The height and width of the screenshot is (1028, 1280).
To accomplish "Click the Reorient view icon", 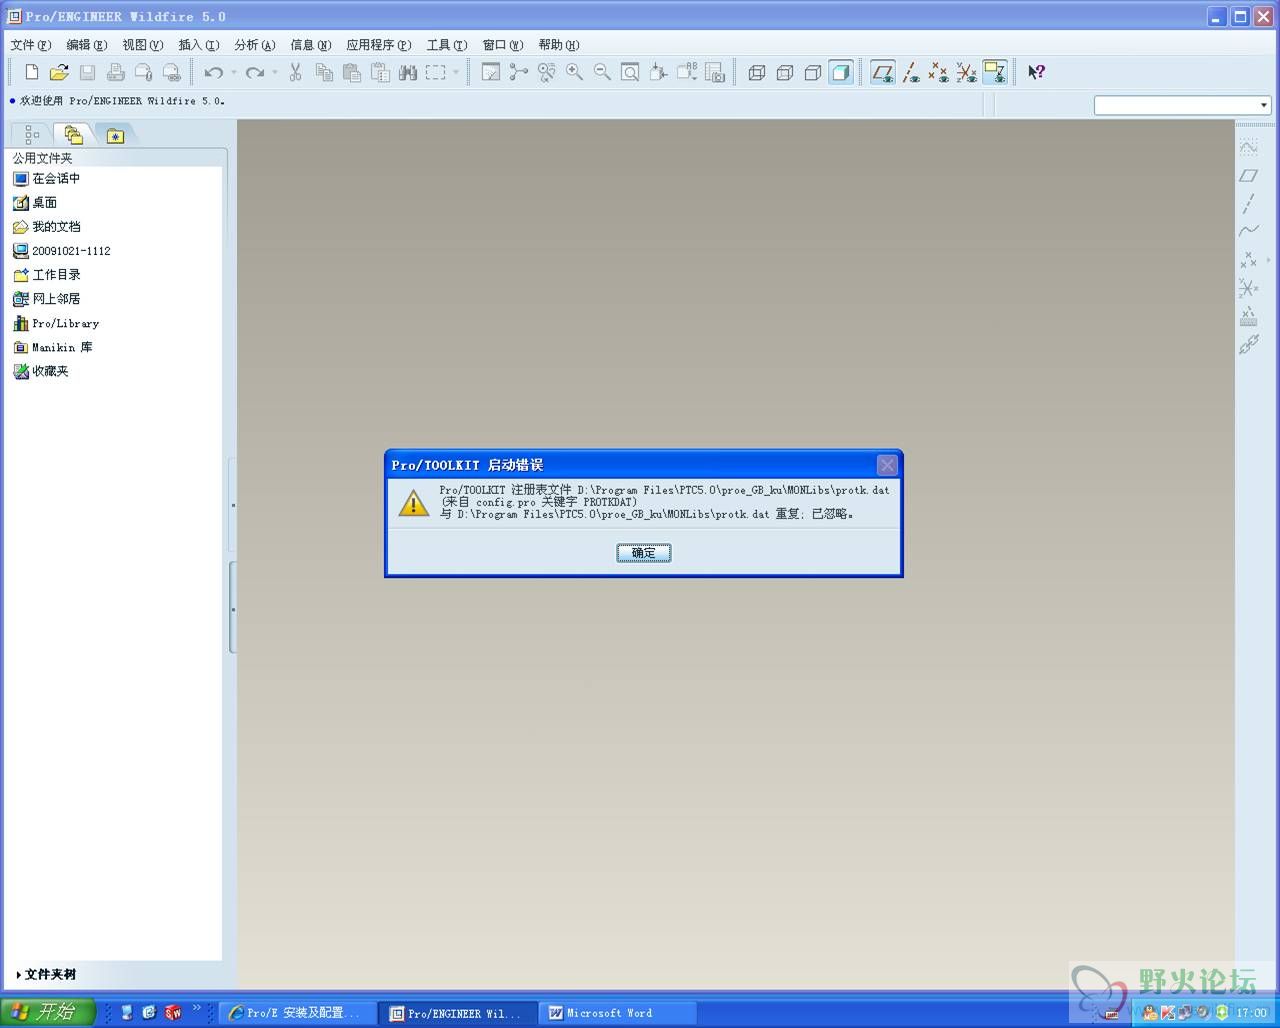I will point(659,72).
